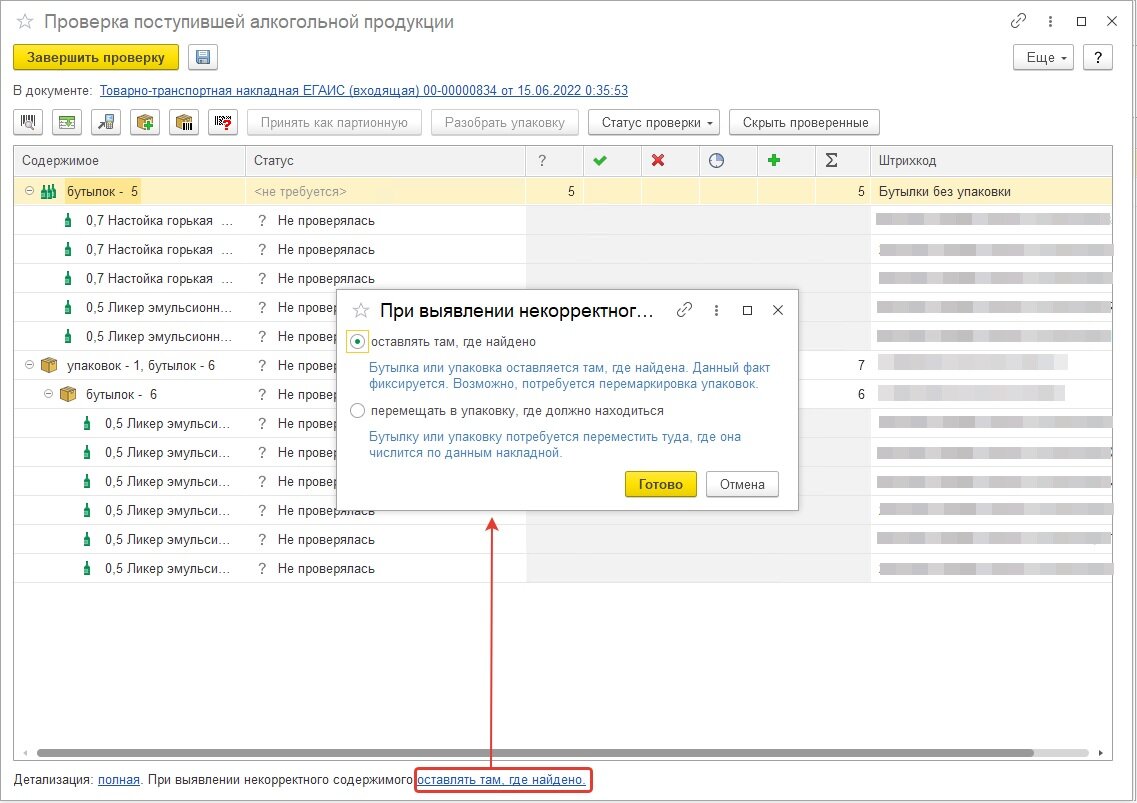Click the 'Статус' column header
The width and height of the screenshot is (1137, 803).
(x=385, y=160)
